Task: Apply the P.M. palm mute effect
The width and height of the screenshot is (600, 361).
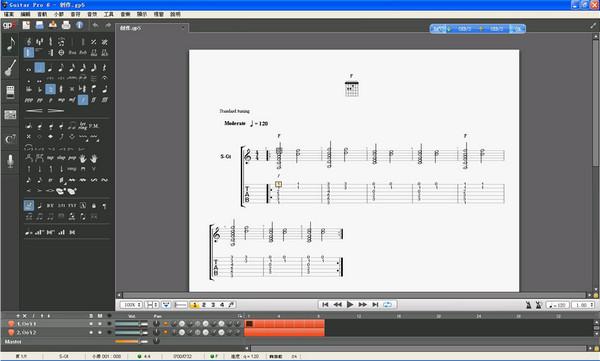Action: tap(94, 126)
